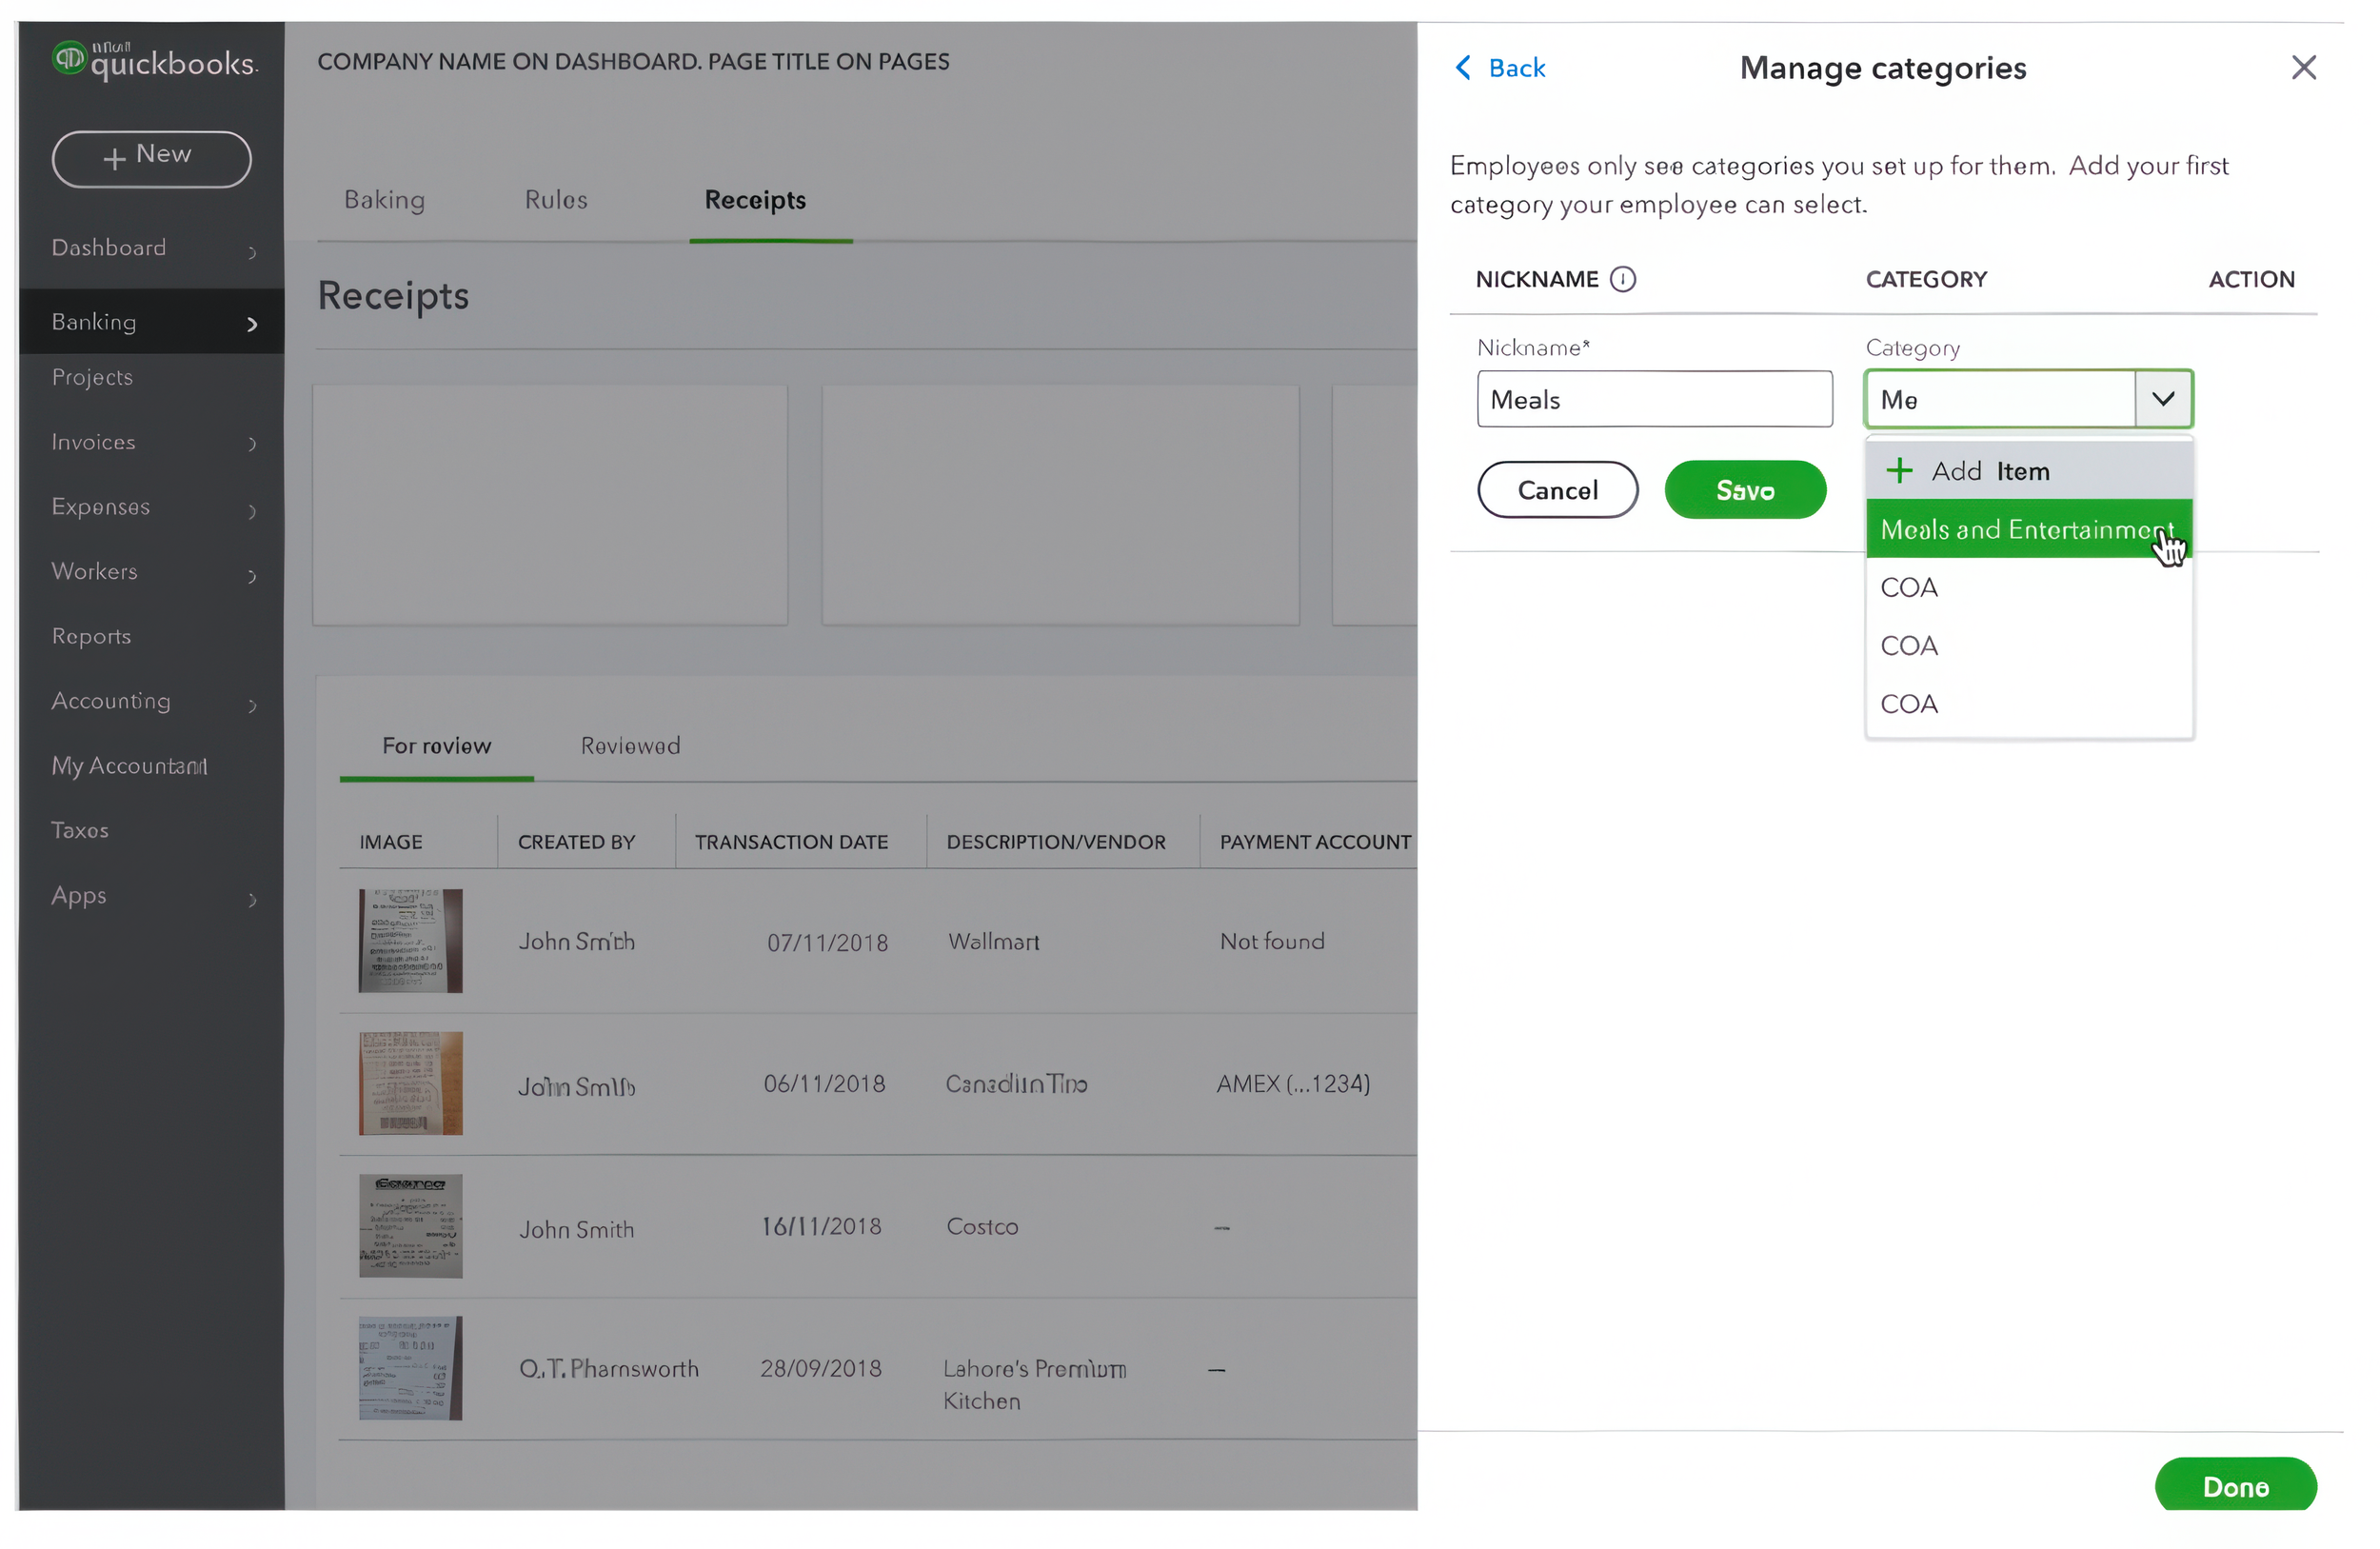This screenshot has width=2380, height=1549.
Task: Close the Manage categories panel
Action: pos(2303,68)
